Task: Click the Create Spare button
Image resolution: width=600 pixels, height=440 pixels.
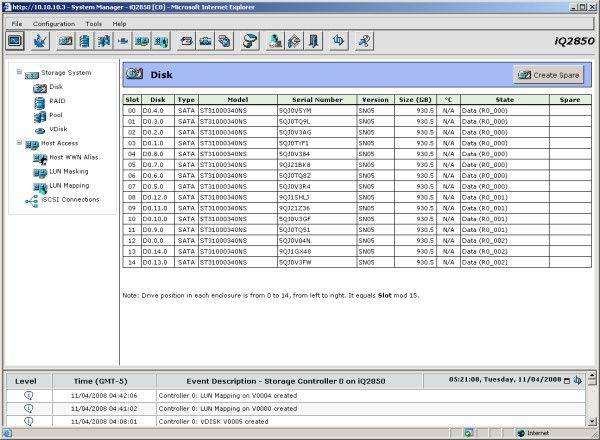Action: point(549,75)
